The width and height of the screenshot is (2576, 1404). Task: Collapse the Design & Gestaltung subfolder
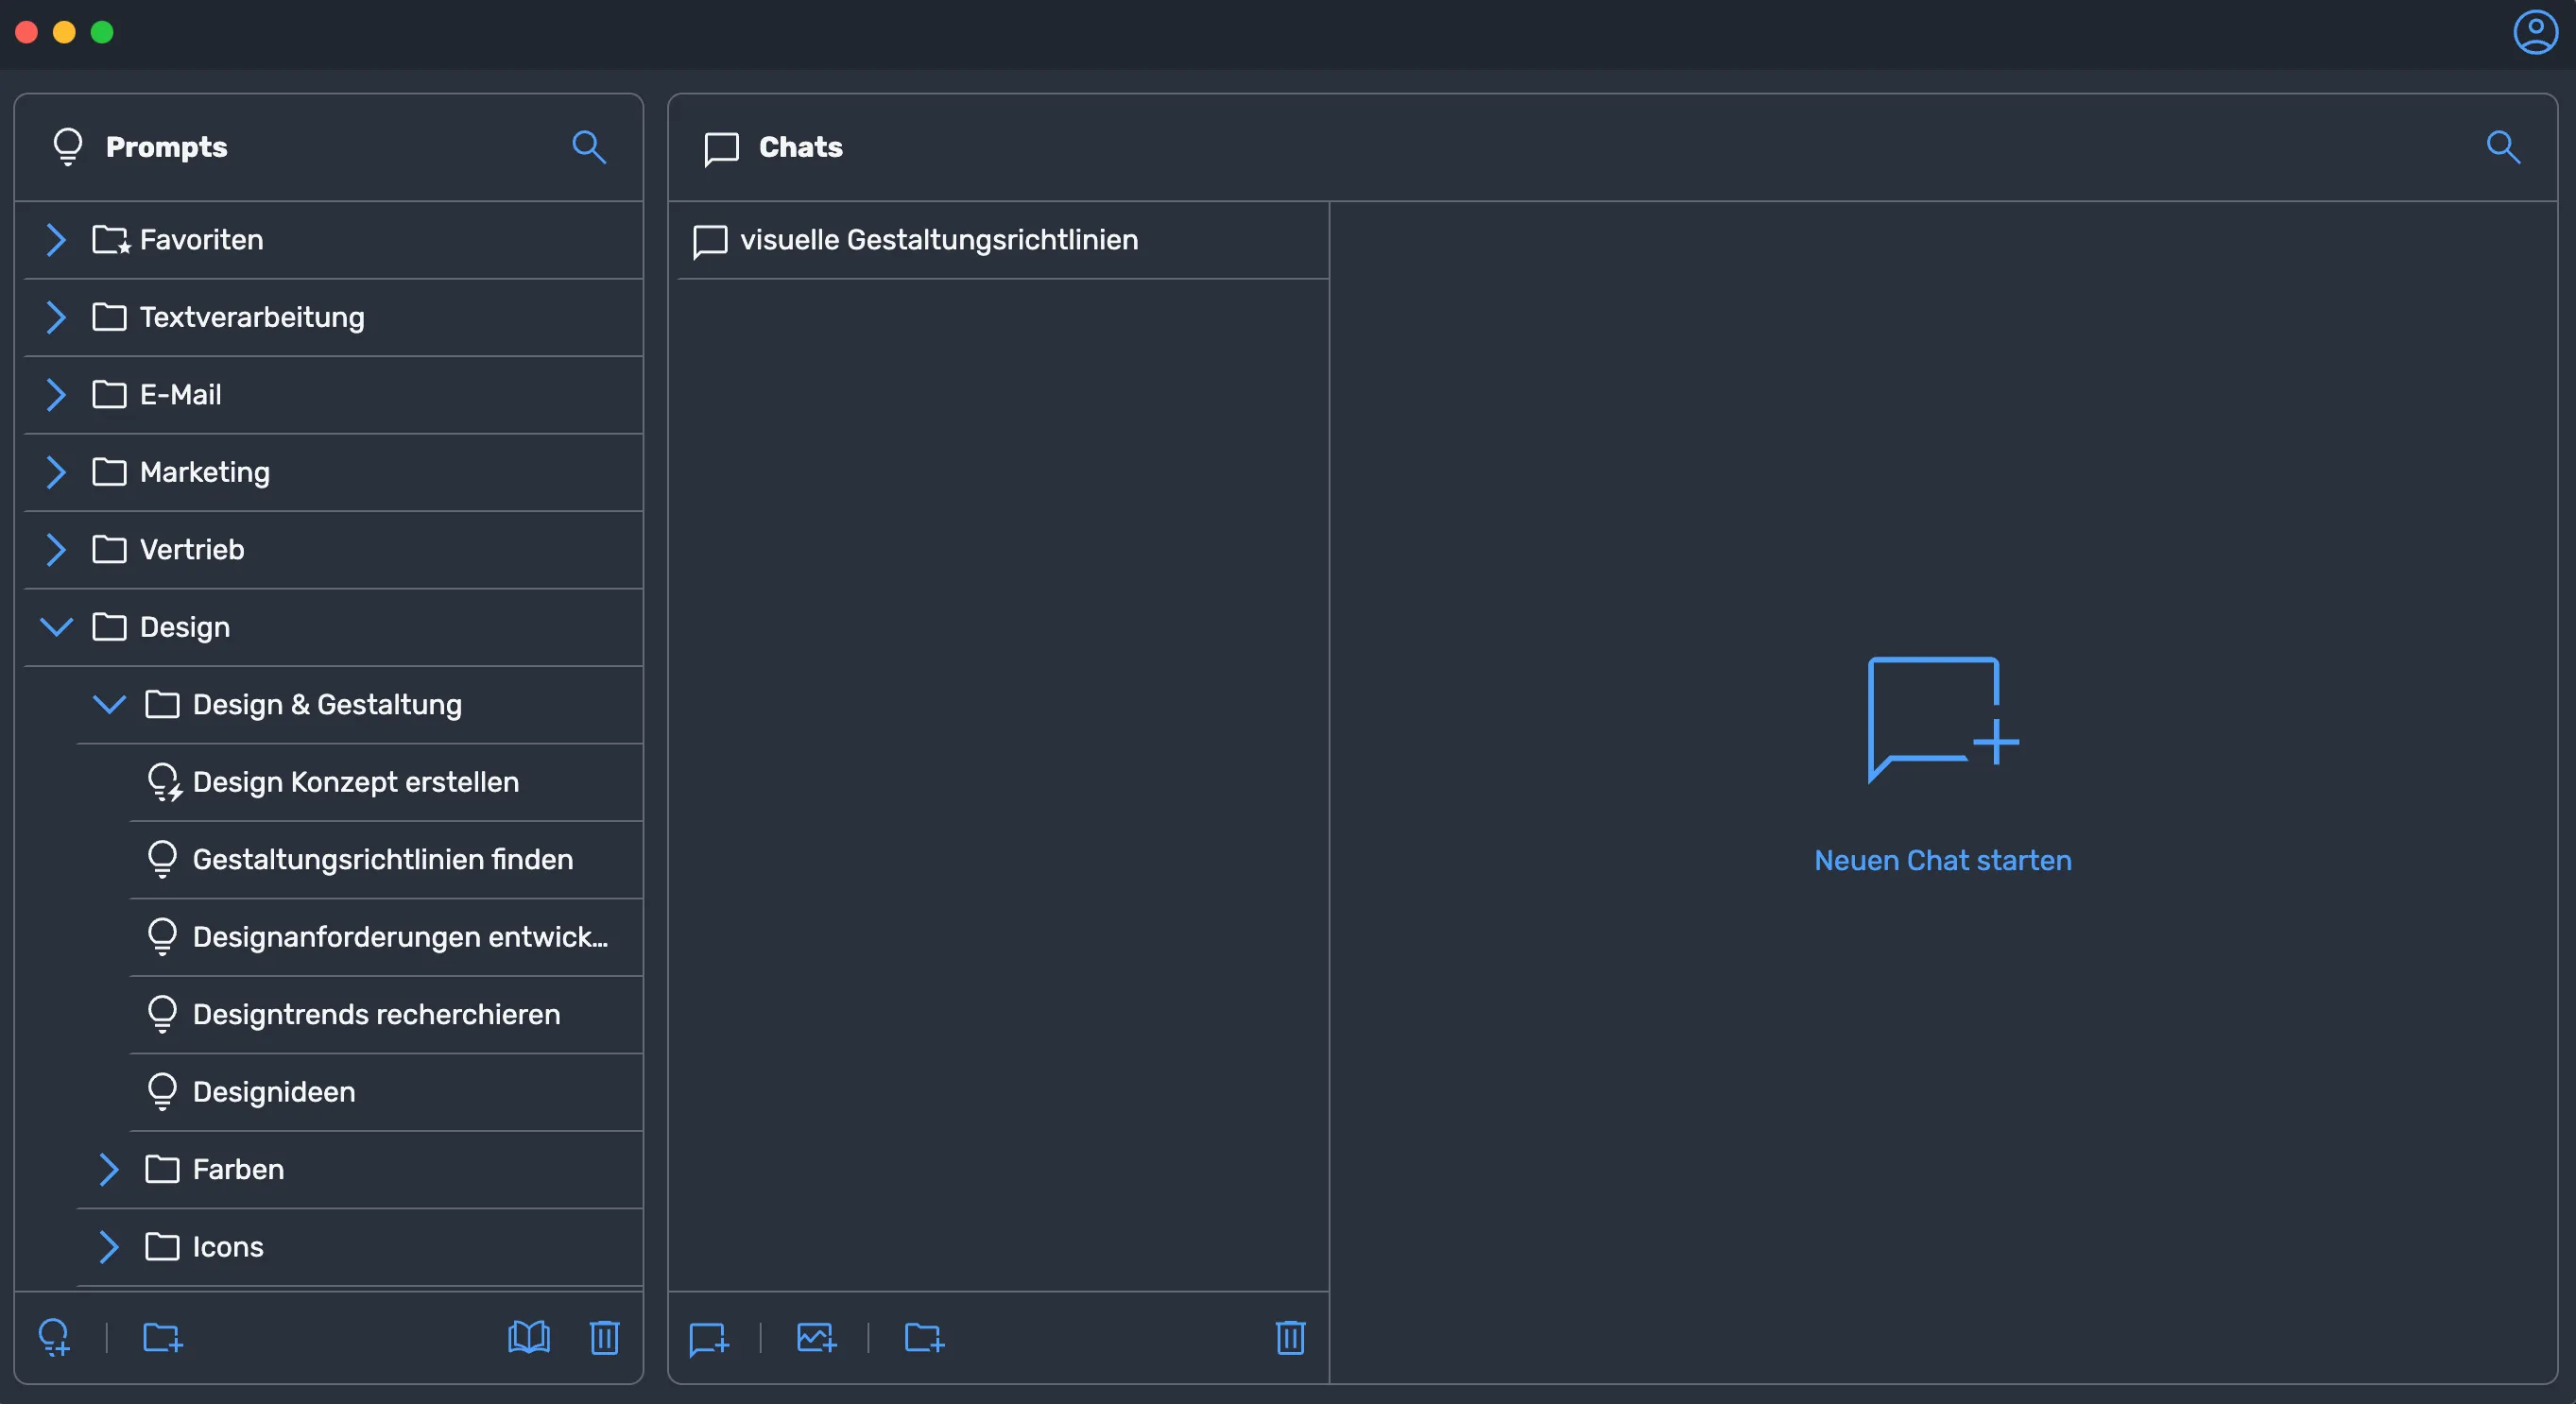[109, 704]
